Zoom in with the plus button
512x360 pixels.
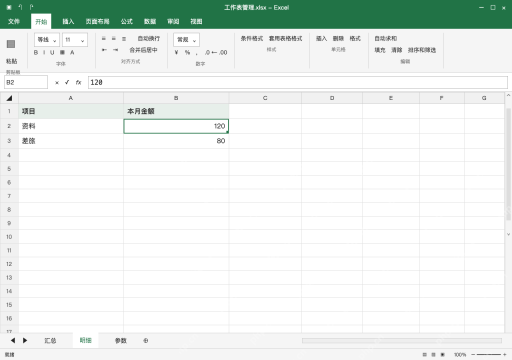505,355
